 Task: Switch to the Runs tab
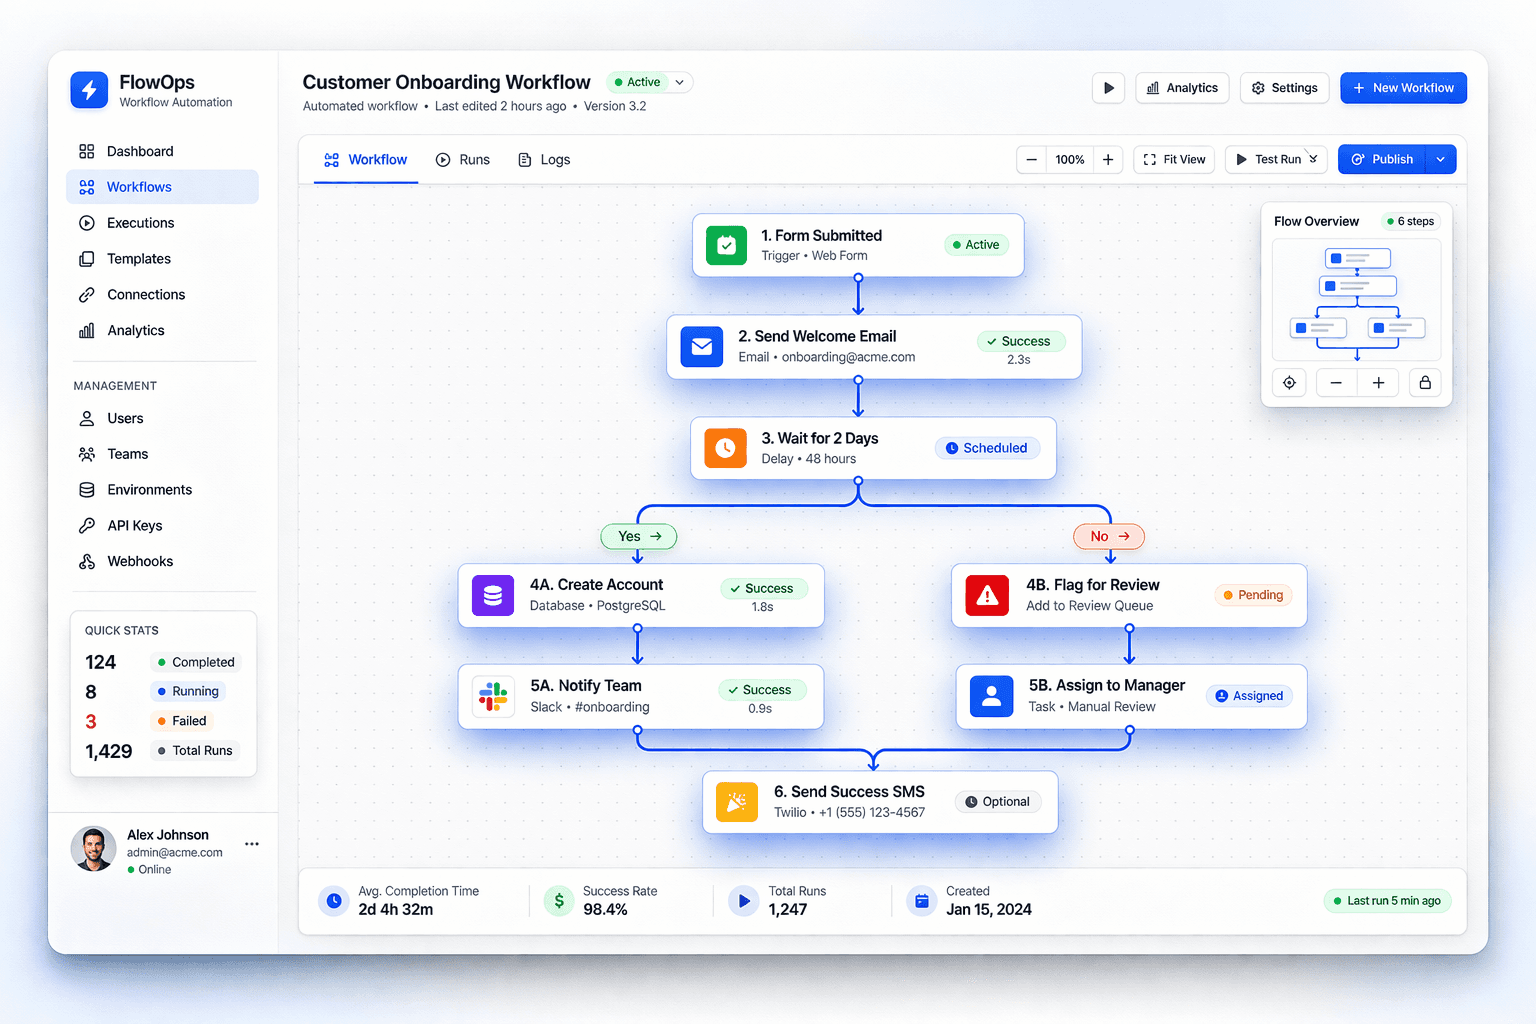point(463,159)
